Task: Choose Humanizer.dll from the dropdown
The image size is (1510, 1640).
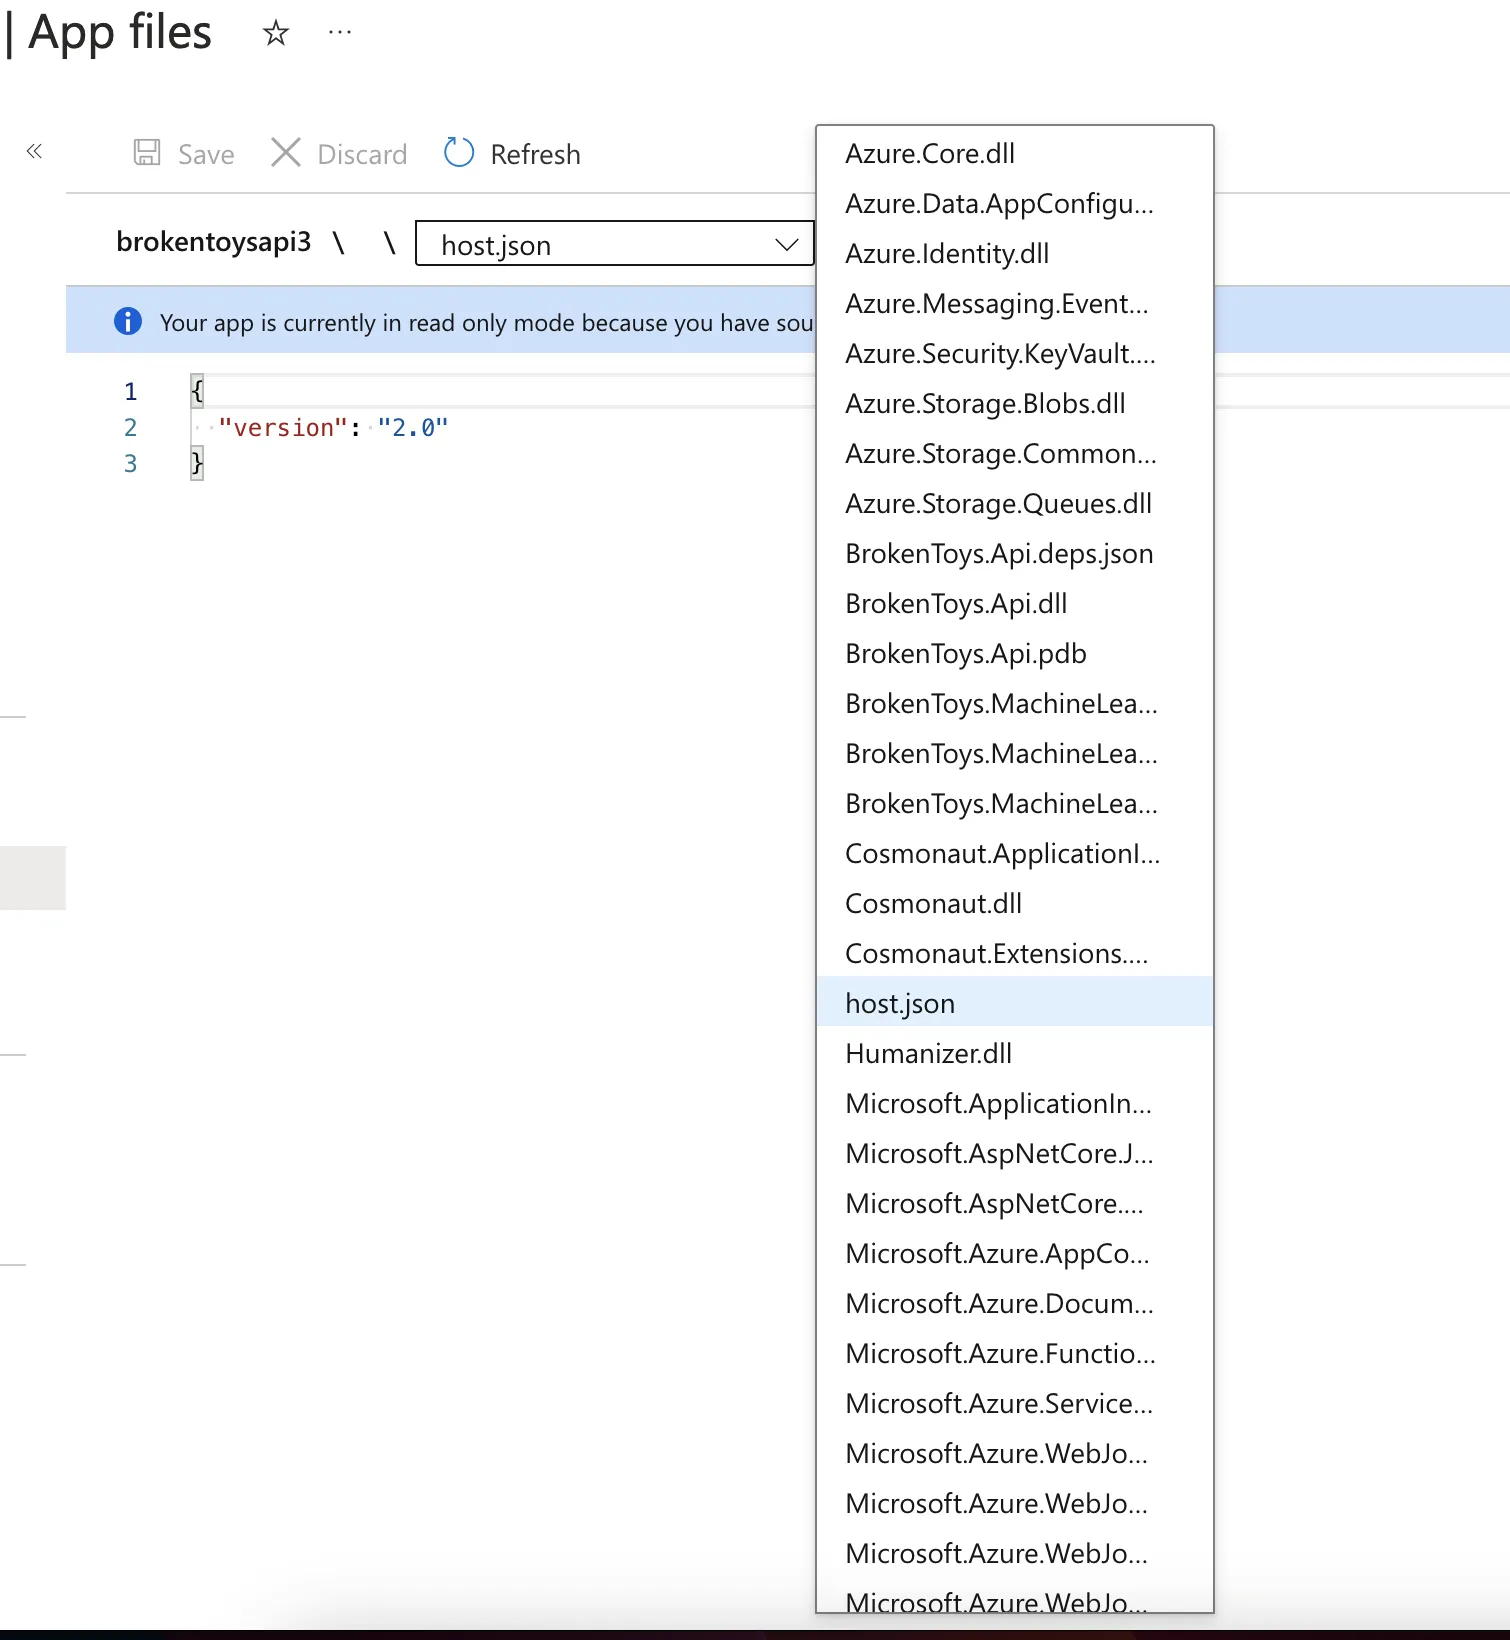Action: click(928, 1054)
